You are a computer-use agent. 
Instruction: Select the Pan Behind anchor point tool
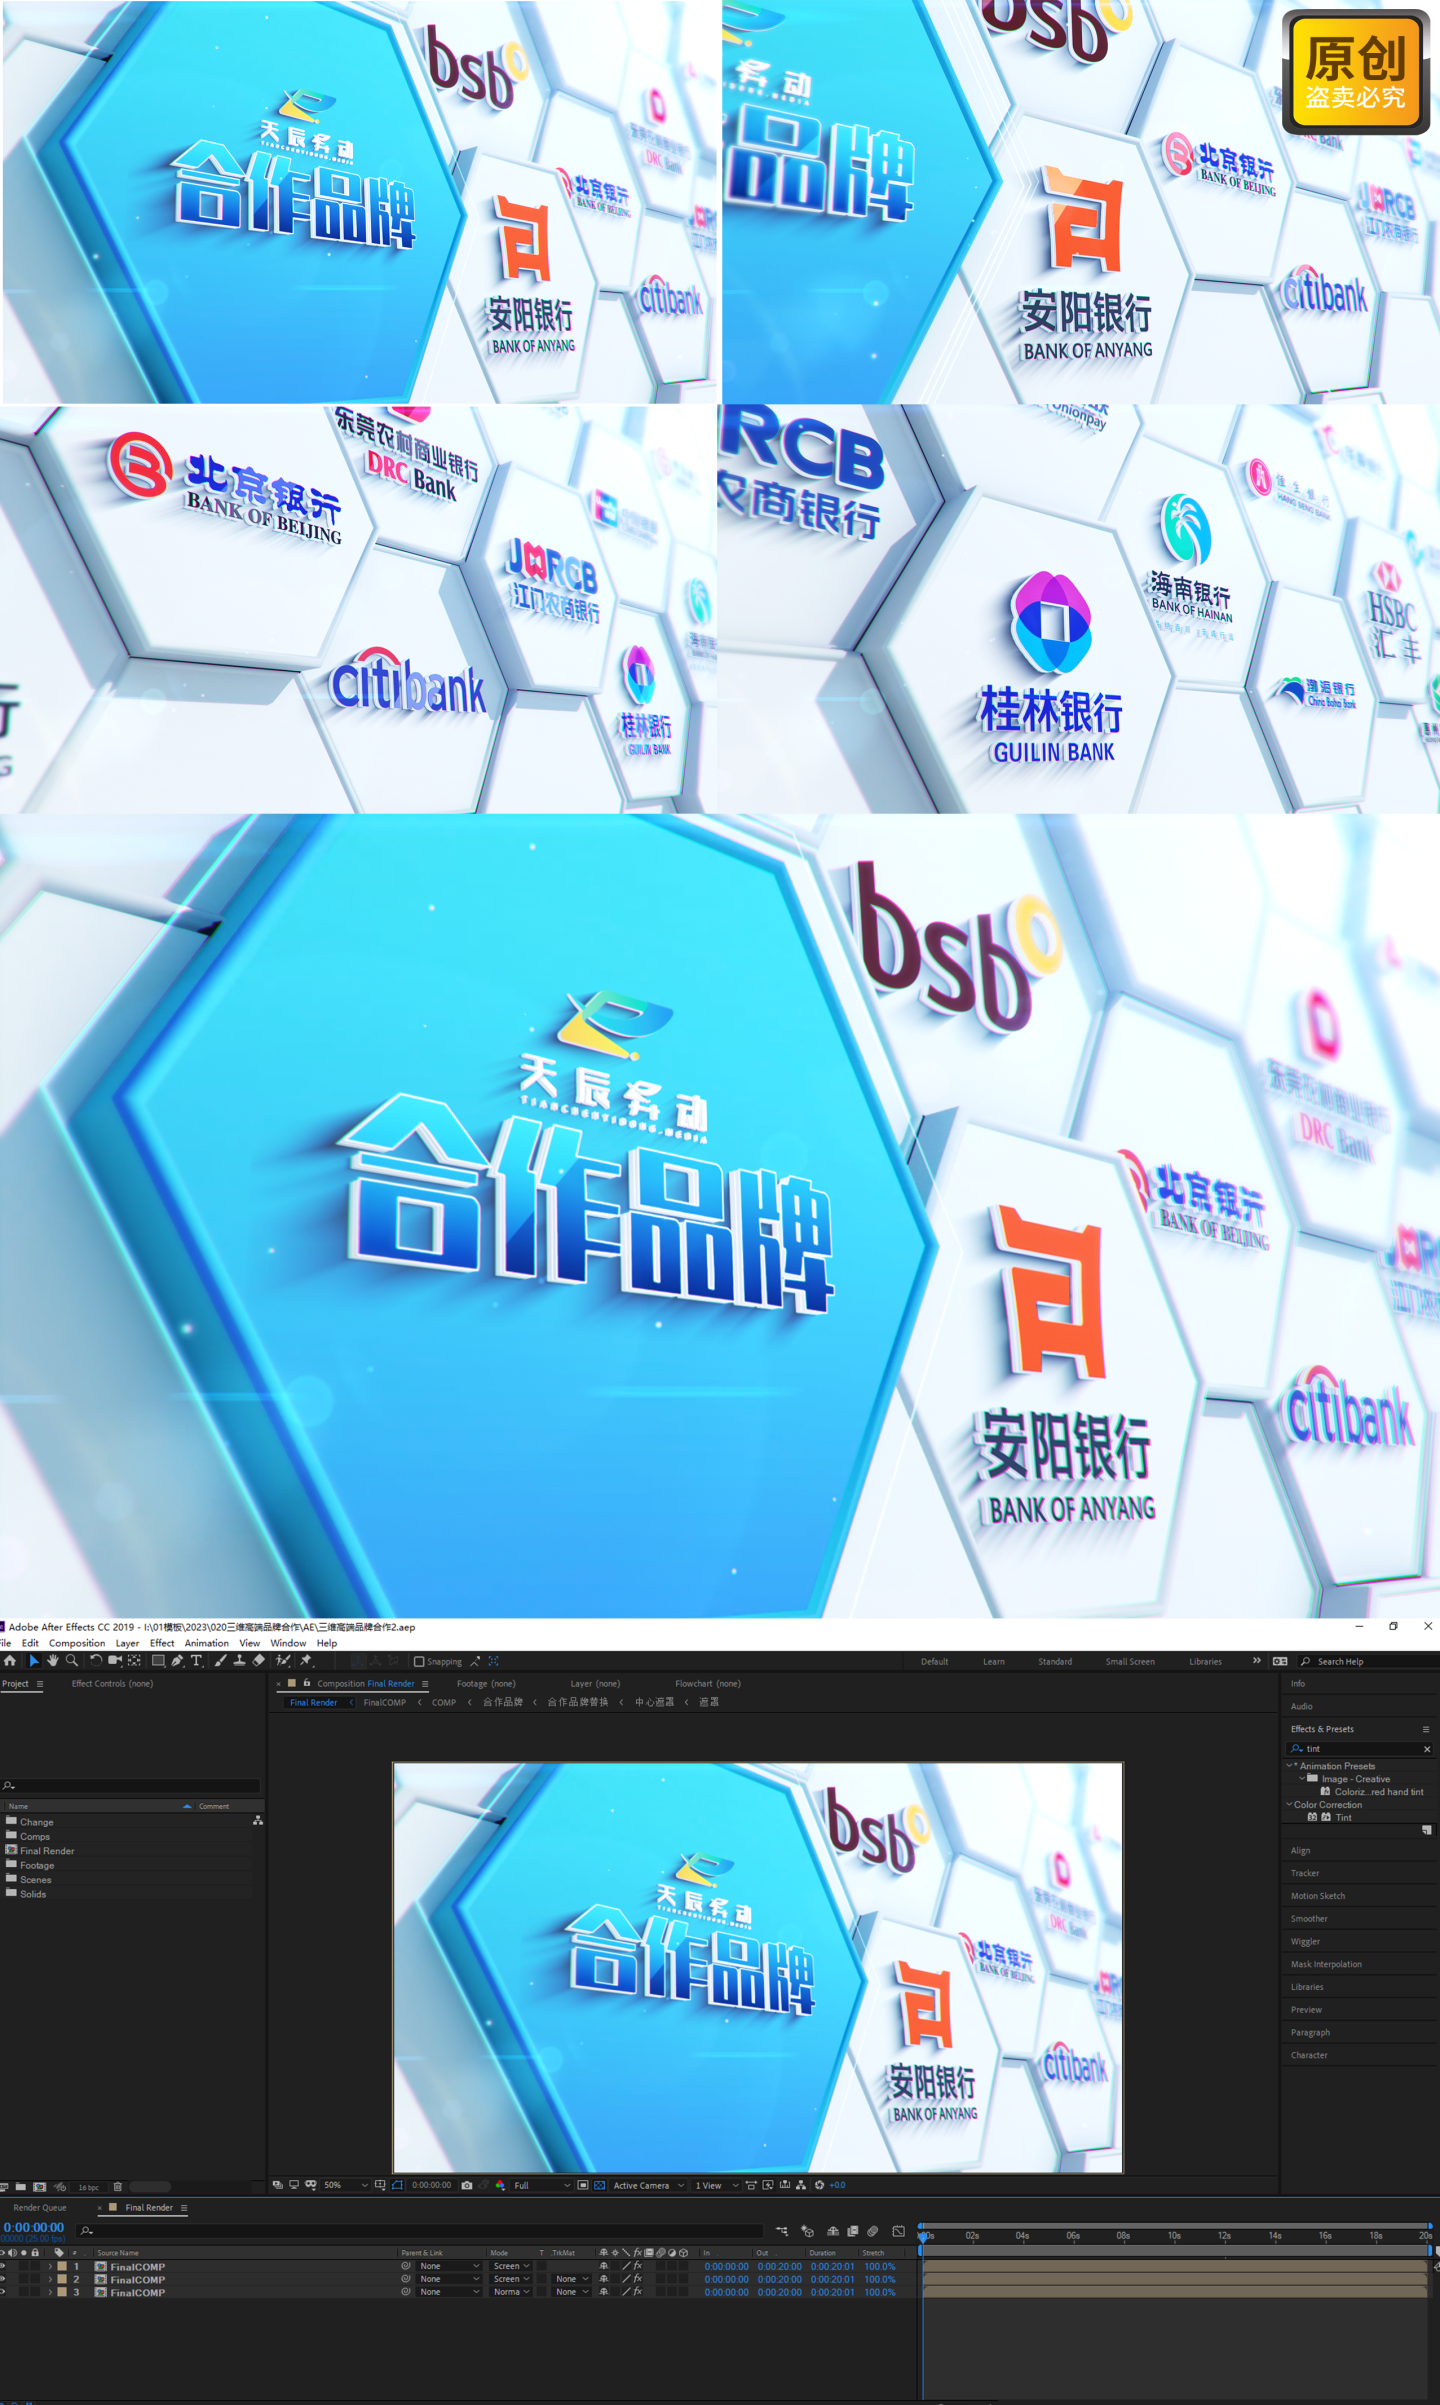pyautogui.click(x=134, y=1661)
